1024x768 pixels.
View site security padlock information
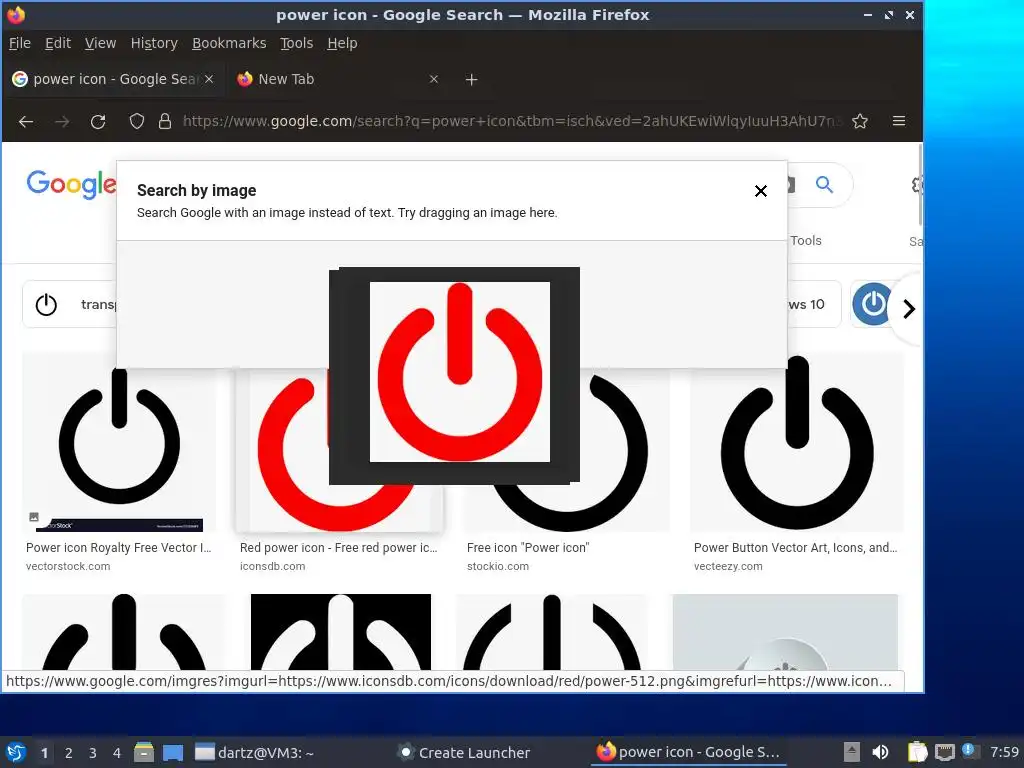[x=165, y=121]
